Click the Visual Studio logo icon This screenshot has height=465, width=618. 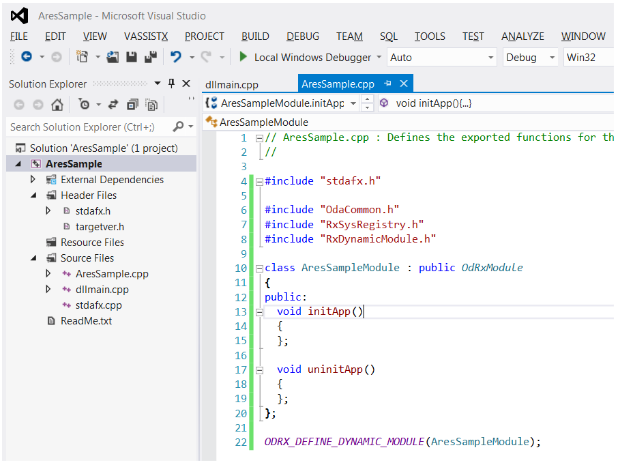(x=19, y=16)
